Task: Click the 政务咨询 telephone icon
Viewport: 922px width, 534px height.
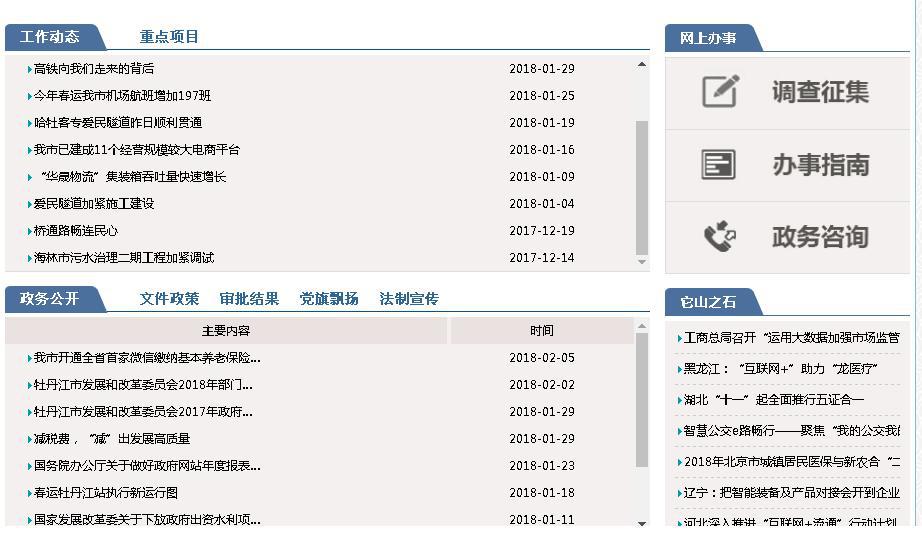Action: [719, 237]
